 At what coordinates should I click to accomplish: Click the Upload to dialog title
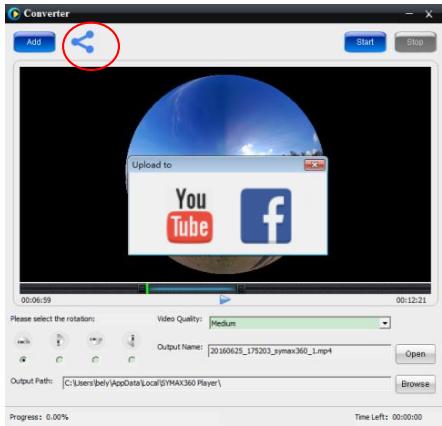pos(152,165)
